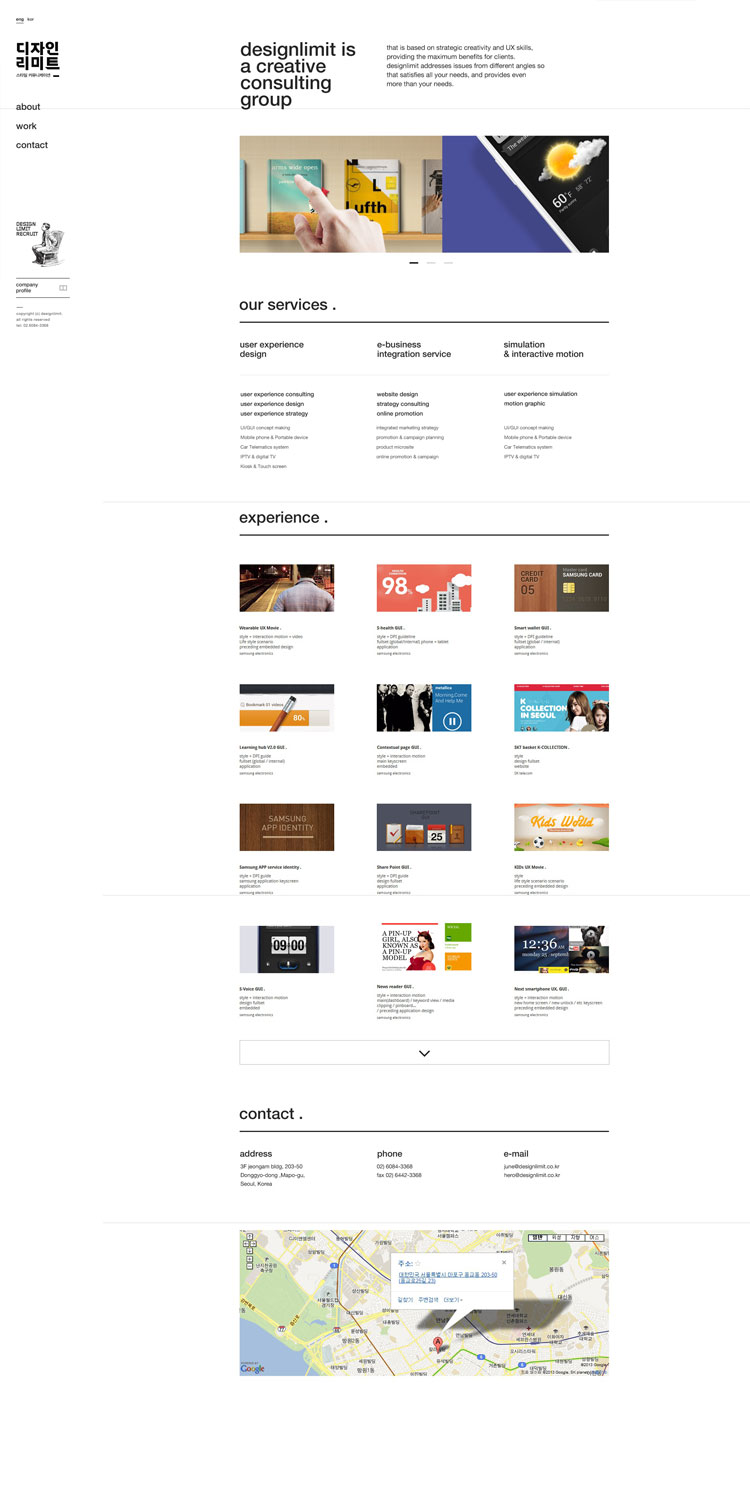Click website design service text

397,394
